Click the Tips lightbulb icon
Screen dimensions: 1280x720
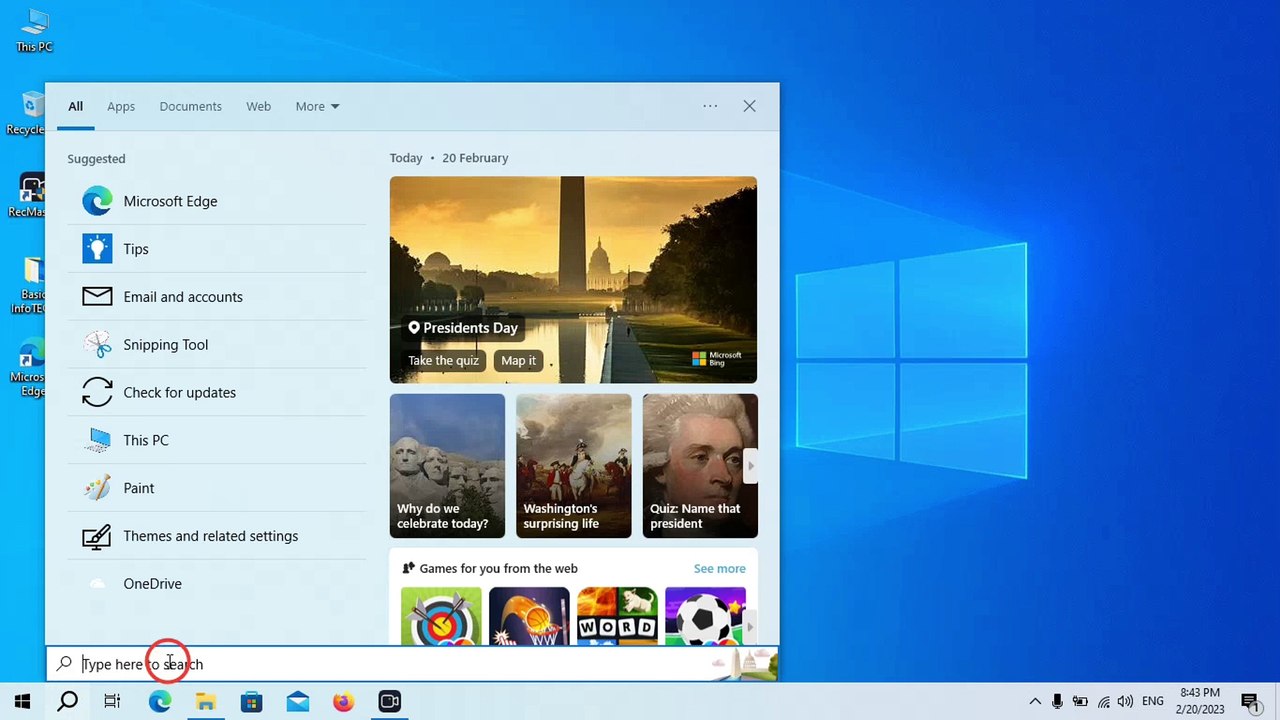[x=97, y=249]
